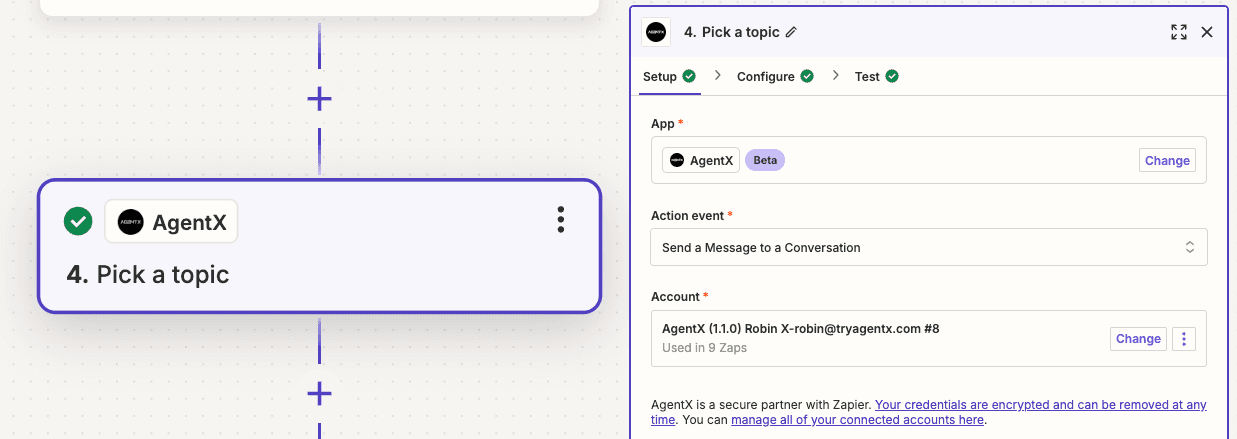The image size is (1237, 439).
Task: Open account options three-dot menu
Action: [1184, 339]
